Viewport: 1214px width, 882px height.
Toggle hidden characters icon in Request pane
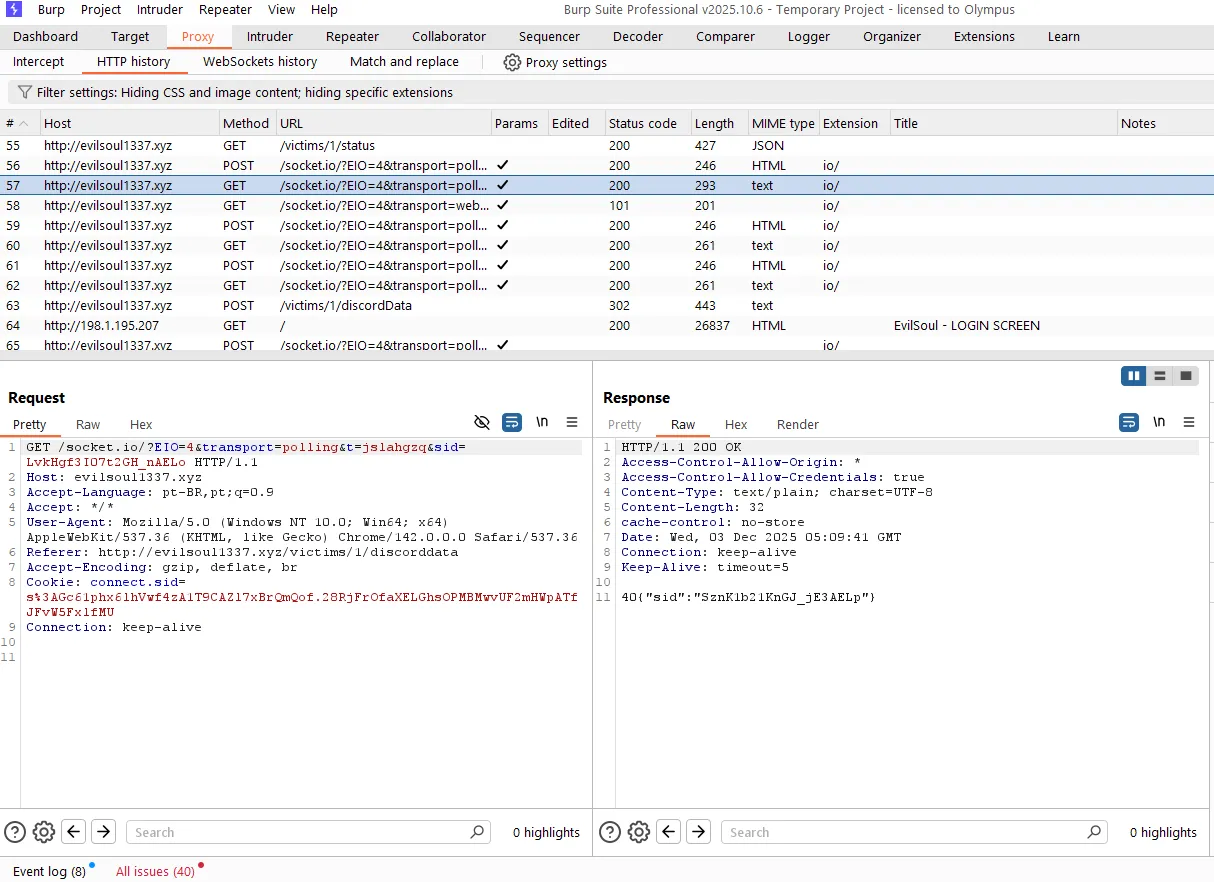click(x=481, y=422)
